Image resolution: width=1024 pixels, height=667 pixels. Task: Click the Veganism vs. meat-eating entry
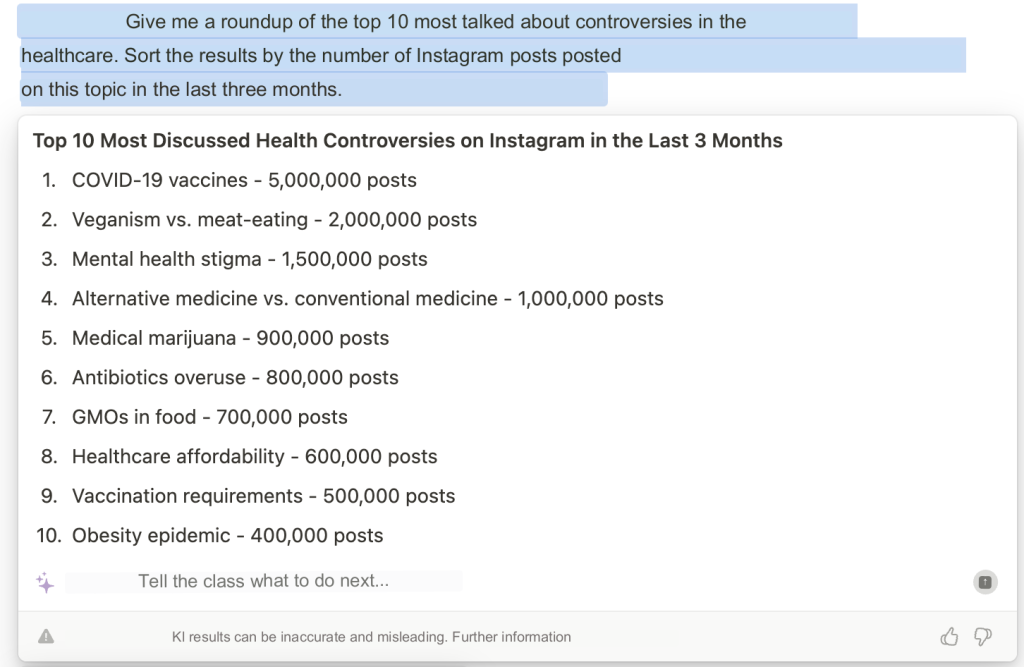coord(274,220)
